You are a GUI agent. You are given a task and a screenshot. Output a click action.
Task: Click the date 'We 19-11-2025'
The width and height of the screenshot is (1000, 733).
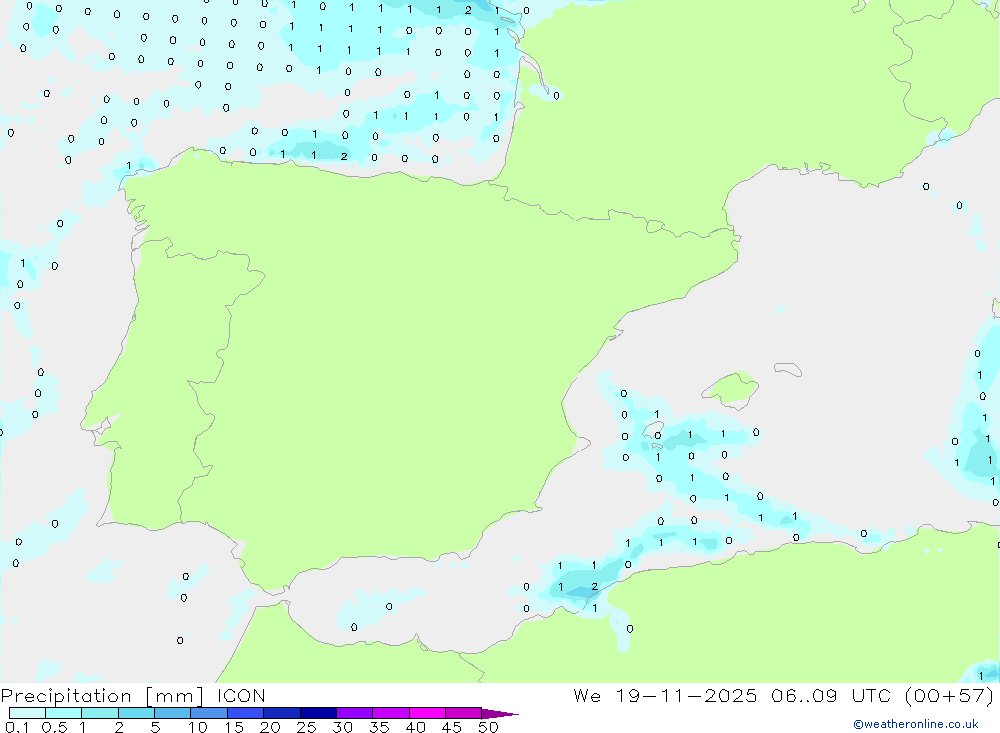coord(665,695)
